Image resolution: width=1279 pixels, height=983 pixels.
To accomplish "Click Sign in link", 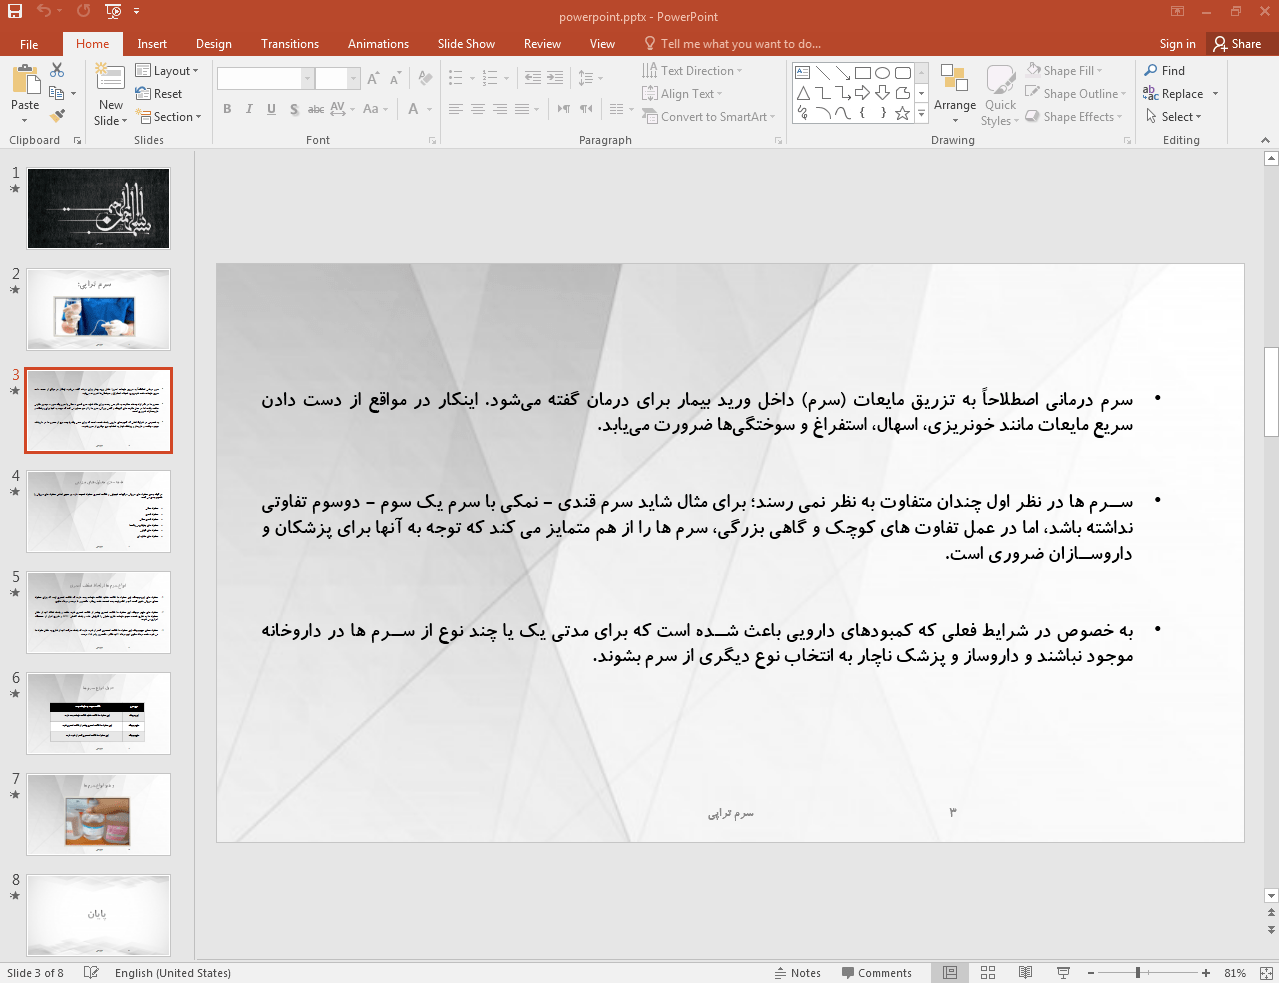I will [1177, 44].
